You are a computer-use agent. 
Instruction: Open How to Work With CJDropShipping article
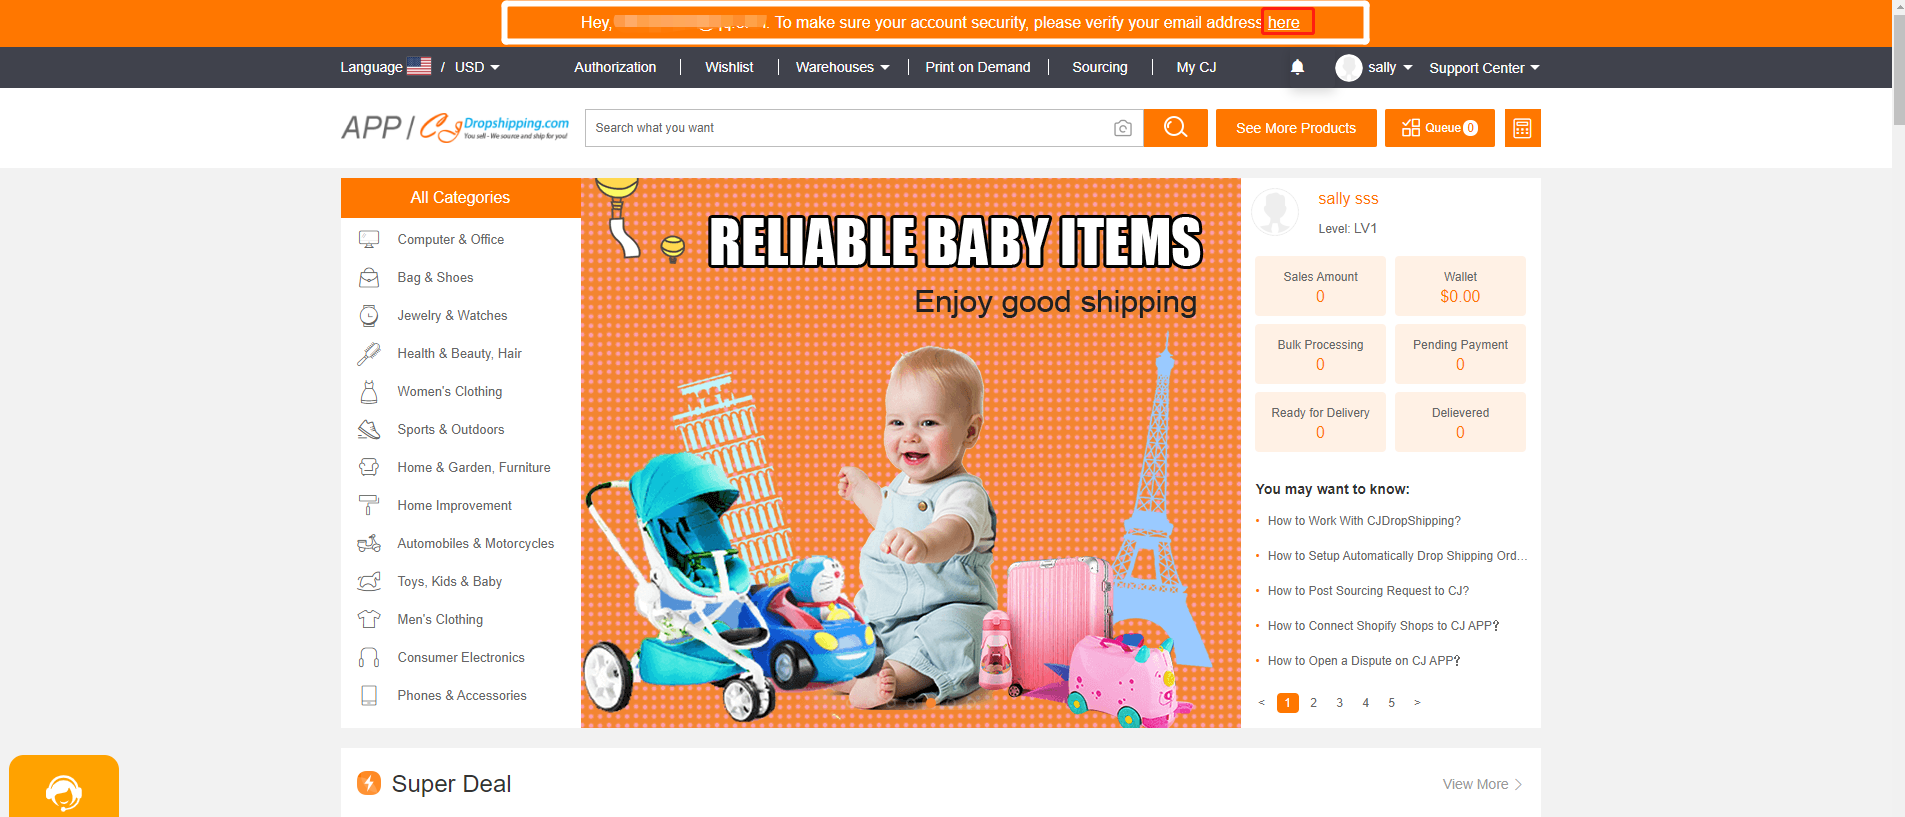pos(1363,521)
